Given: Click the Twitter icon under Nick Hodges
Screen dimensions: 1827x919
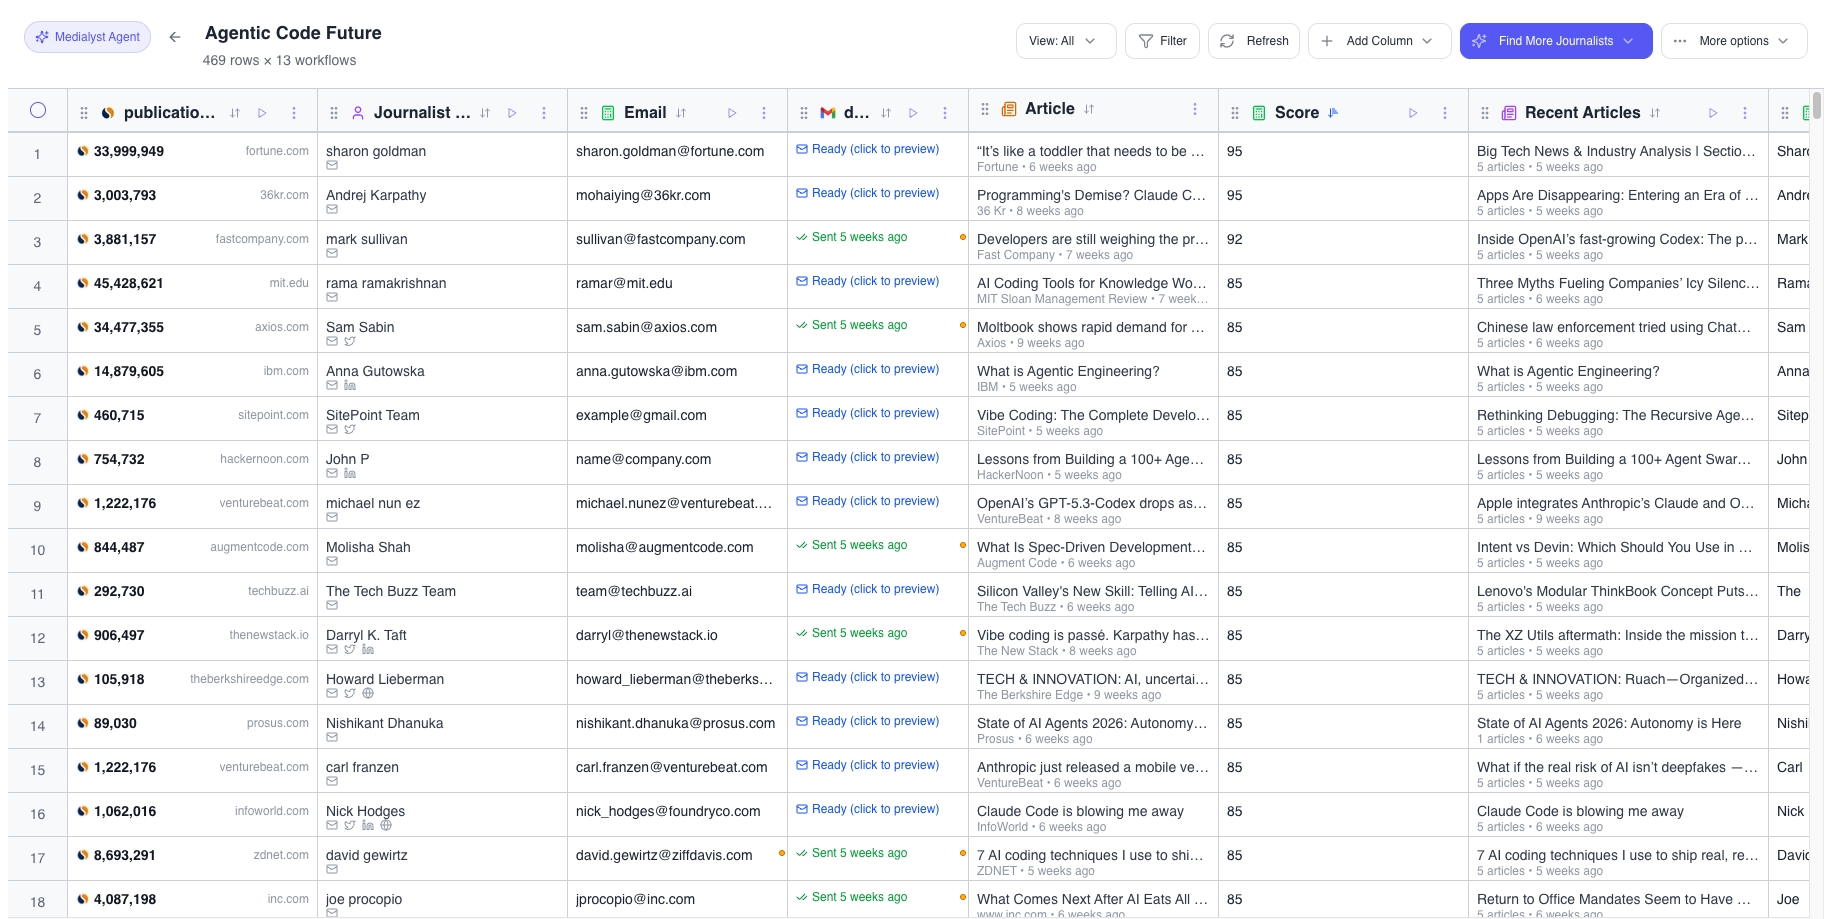Looking at the screenshot, I should pos(350,826).
